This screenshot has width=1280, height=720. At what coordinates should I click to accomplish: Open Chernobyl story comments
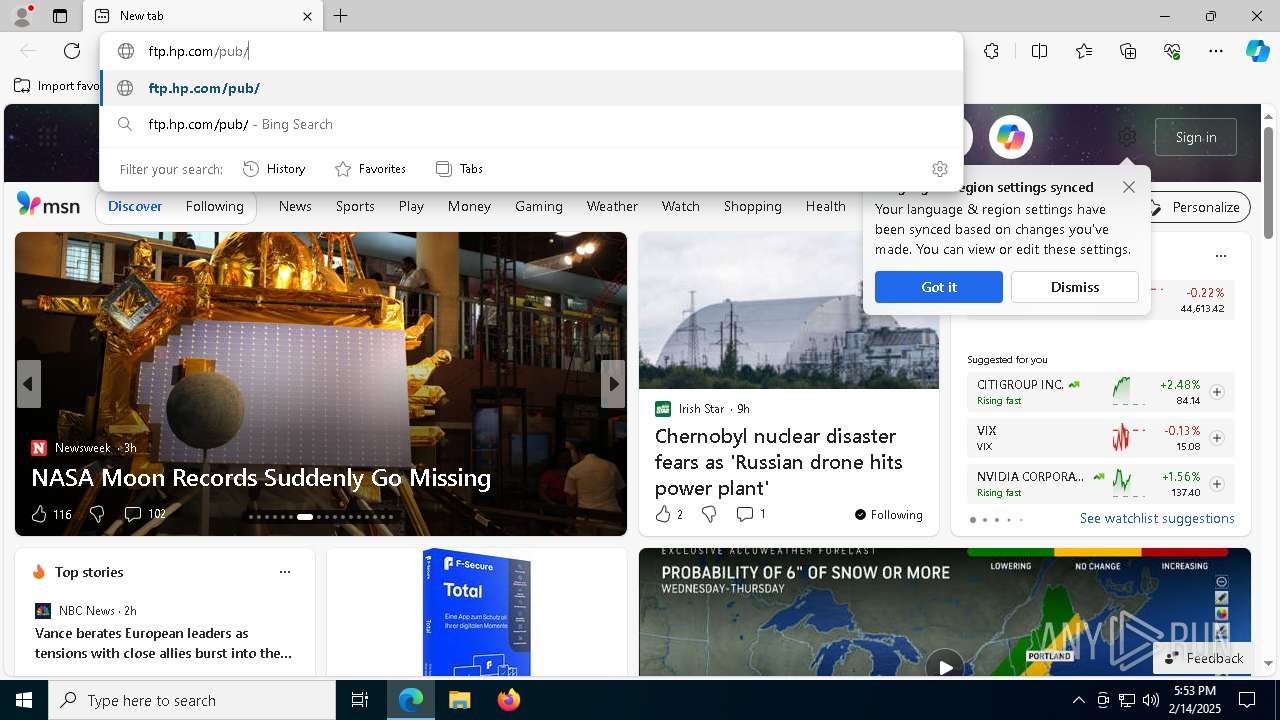(744, 514)
